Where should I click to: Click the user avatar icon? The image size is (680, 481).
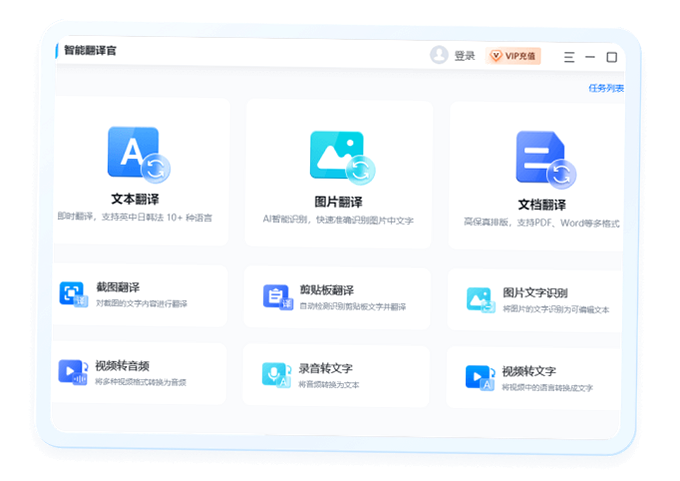pos(439,55)
